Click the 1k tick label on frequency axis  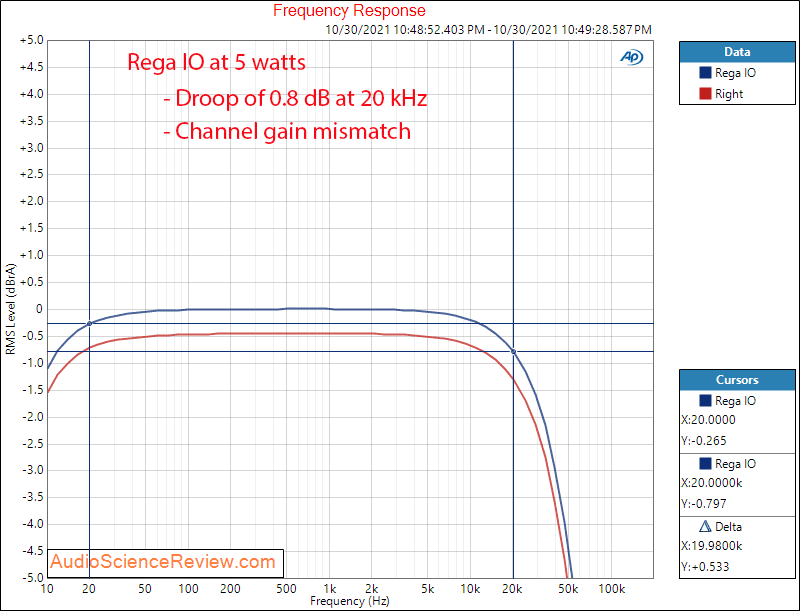(x=330, y=589)
